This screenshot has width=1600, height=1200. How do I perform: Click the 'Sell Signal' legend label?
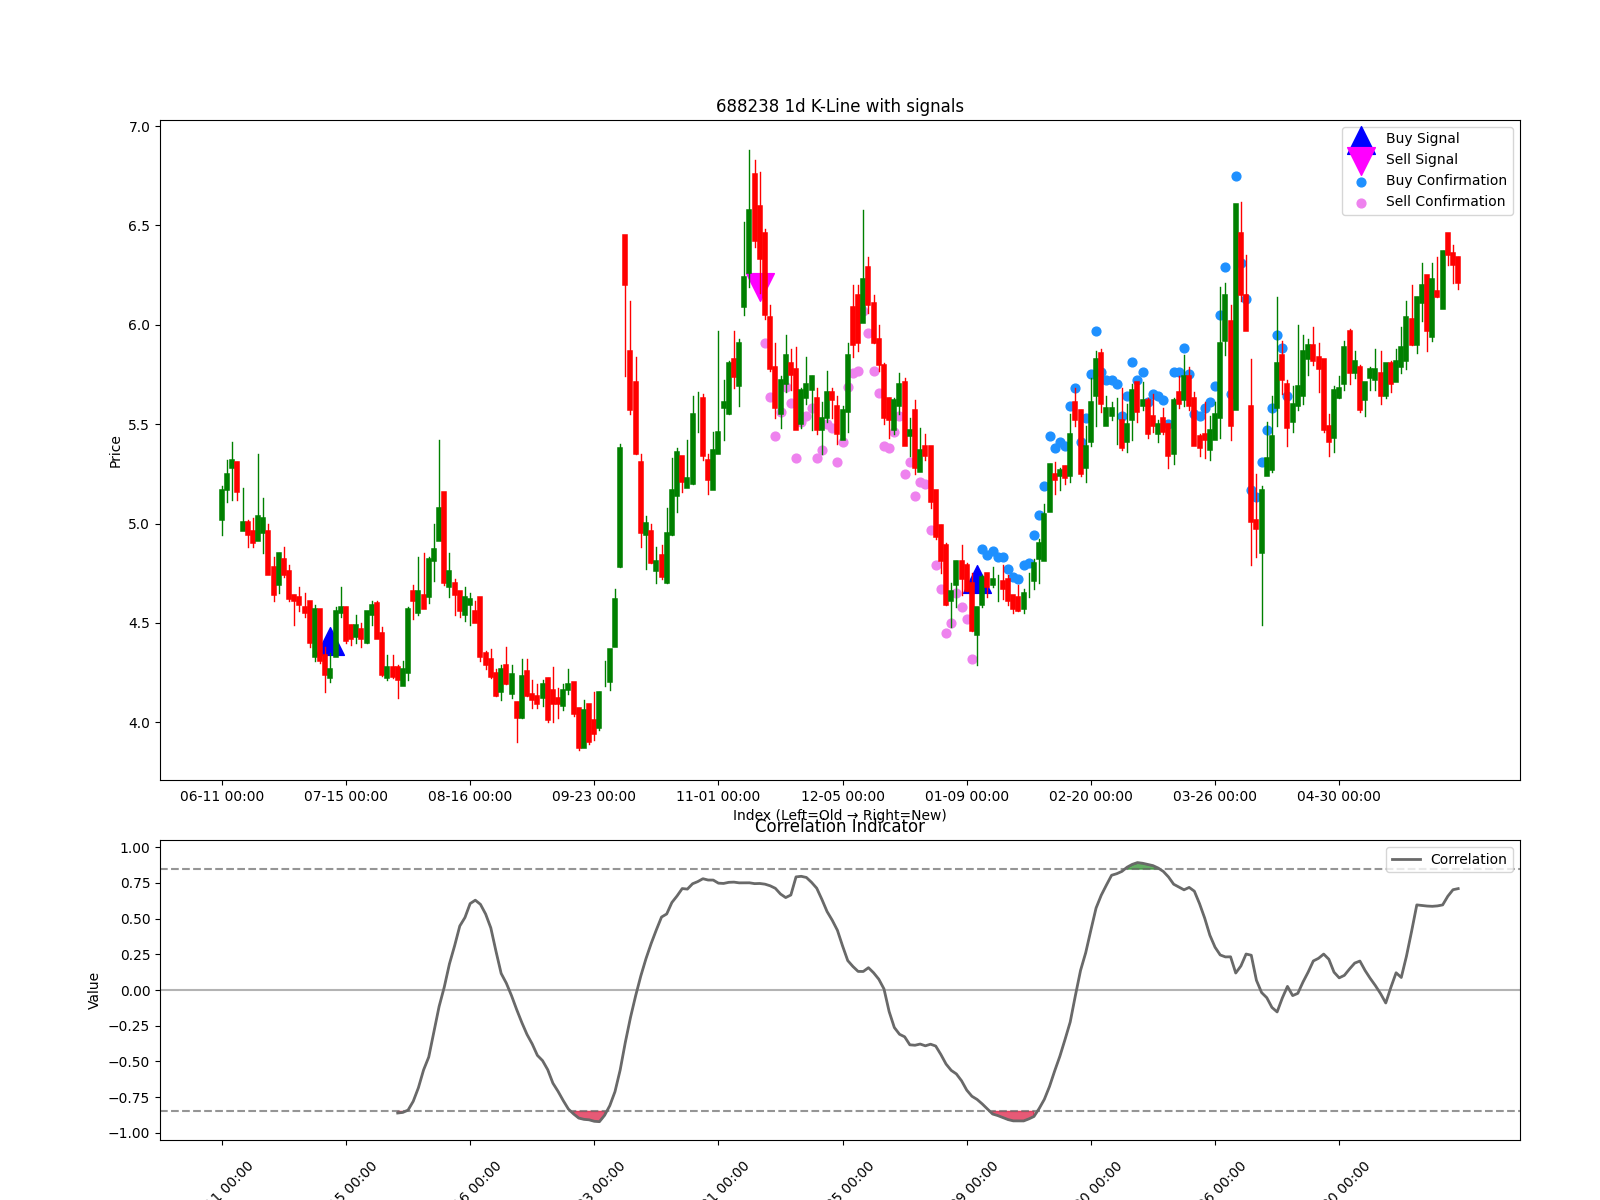1421,160
